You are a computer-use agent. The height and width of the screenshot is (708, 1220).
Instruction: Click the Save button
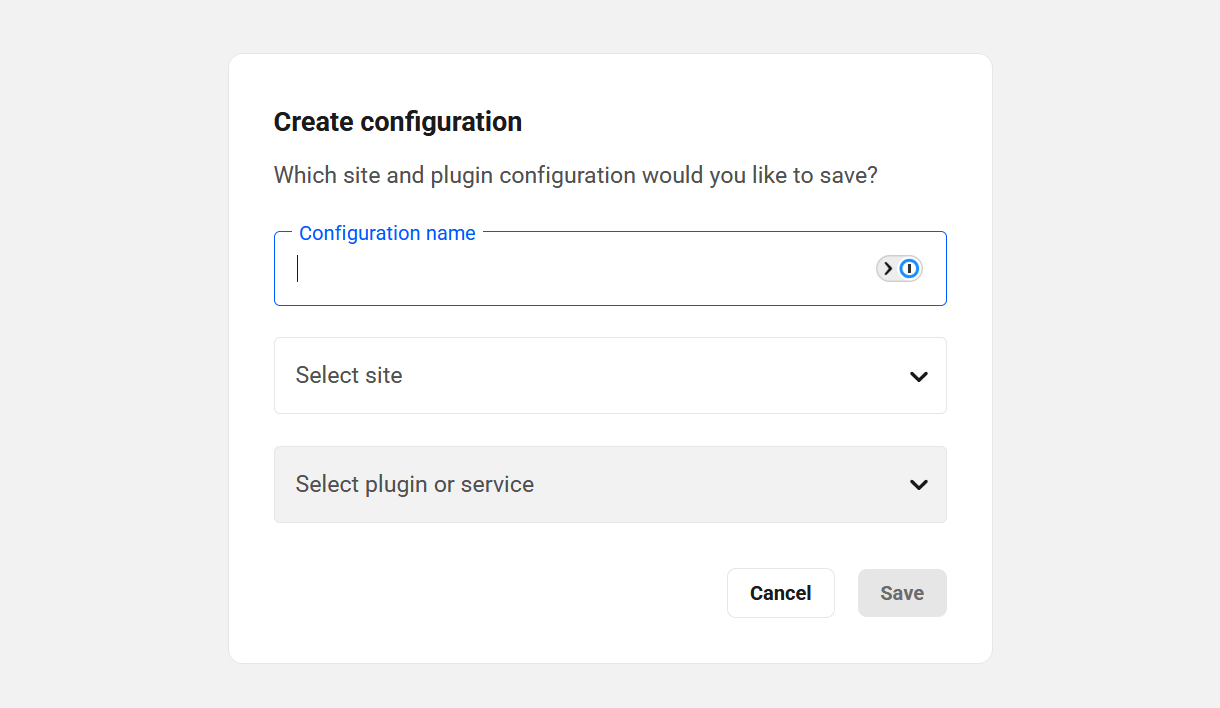pyautogui.click(x=902, y=593)
